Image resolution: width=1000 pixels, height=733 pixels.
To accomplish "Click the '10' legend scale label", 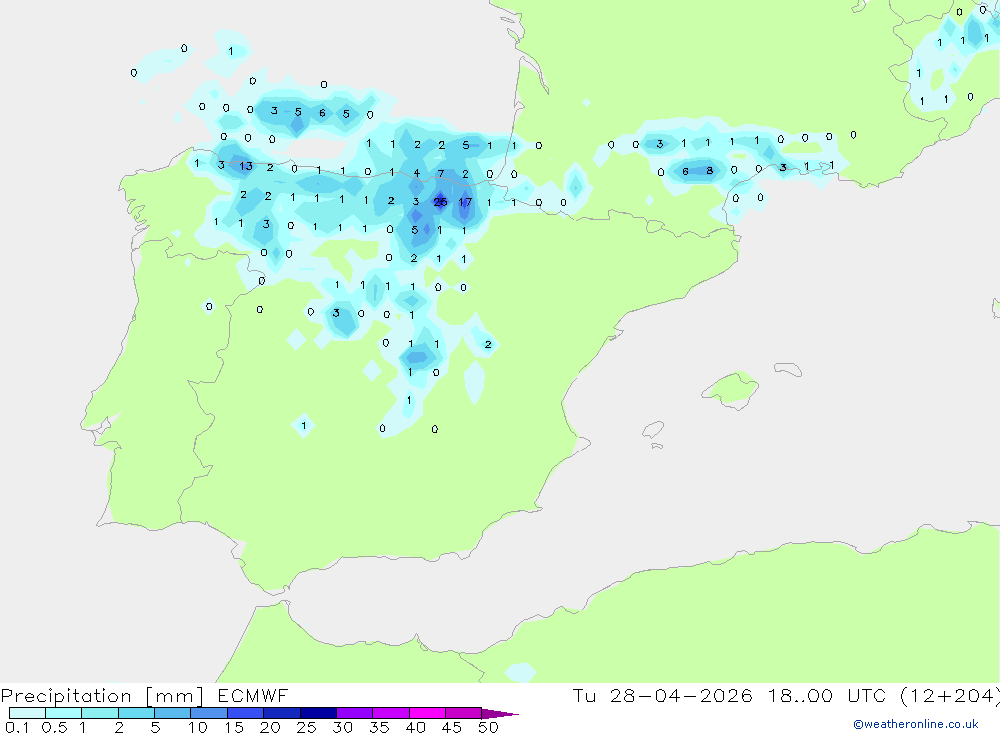I will (198, 727).
